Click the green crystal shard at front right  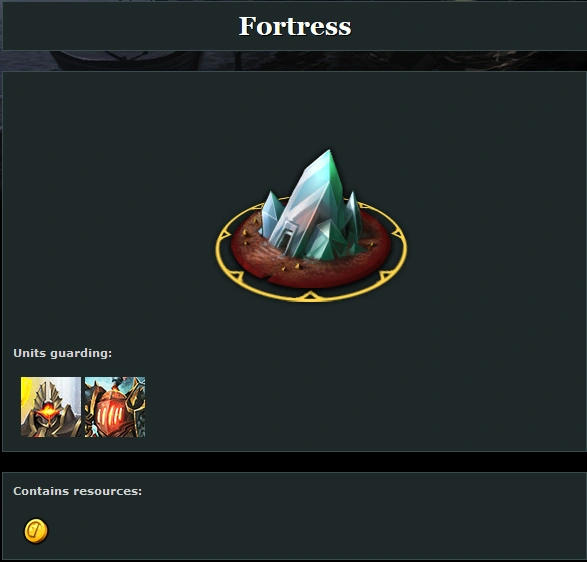point(326,240)
